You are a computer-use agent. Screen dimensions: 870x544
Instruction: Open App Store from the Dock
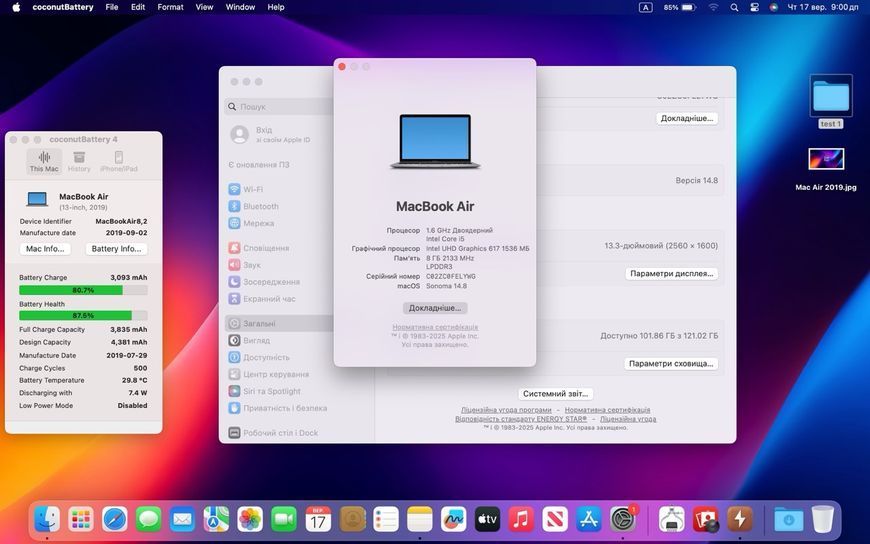point(589,520)
